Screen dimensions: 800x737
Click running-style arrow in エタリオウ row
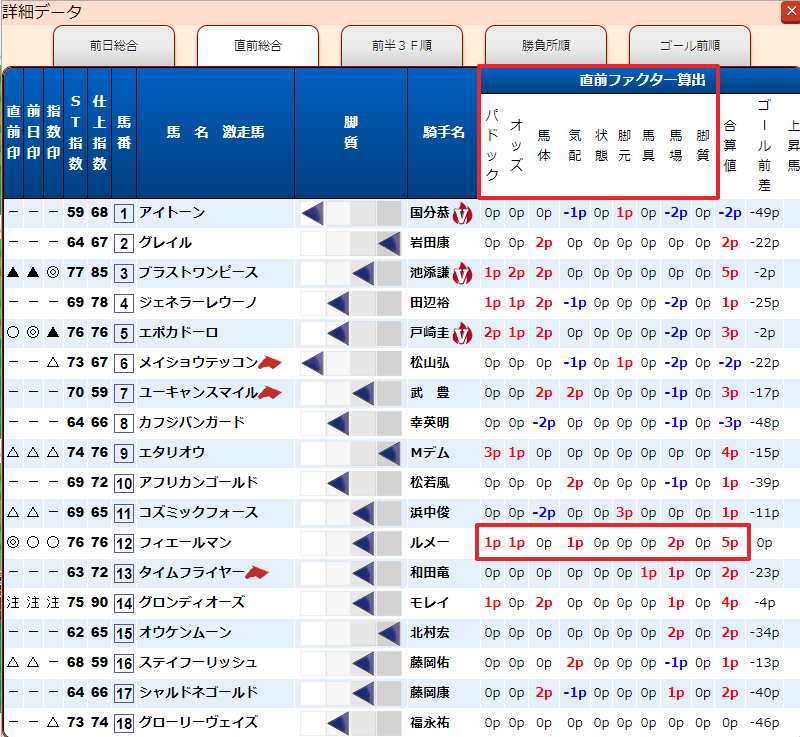[389, 453]
